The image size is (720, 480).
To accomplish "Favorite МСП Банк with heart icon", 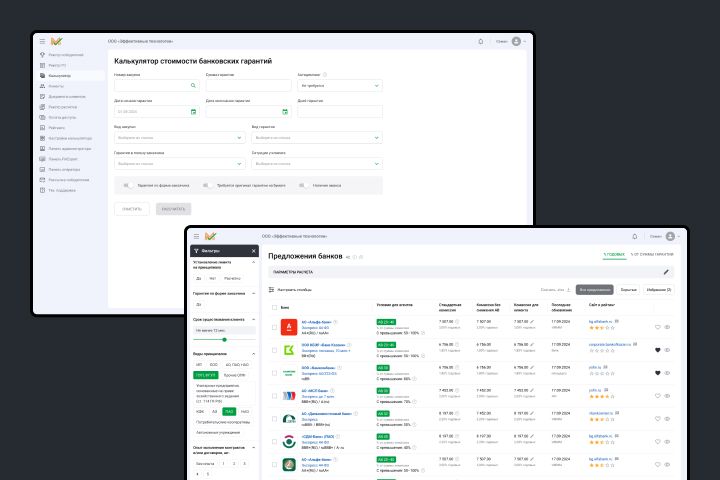I will click(658, 395).
